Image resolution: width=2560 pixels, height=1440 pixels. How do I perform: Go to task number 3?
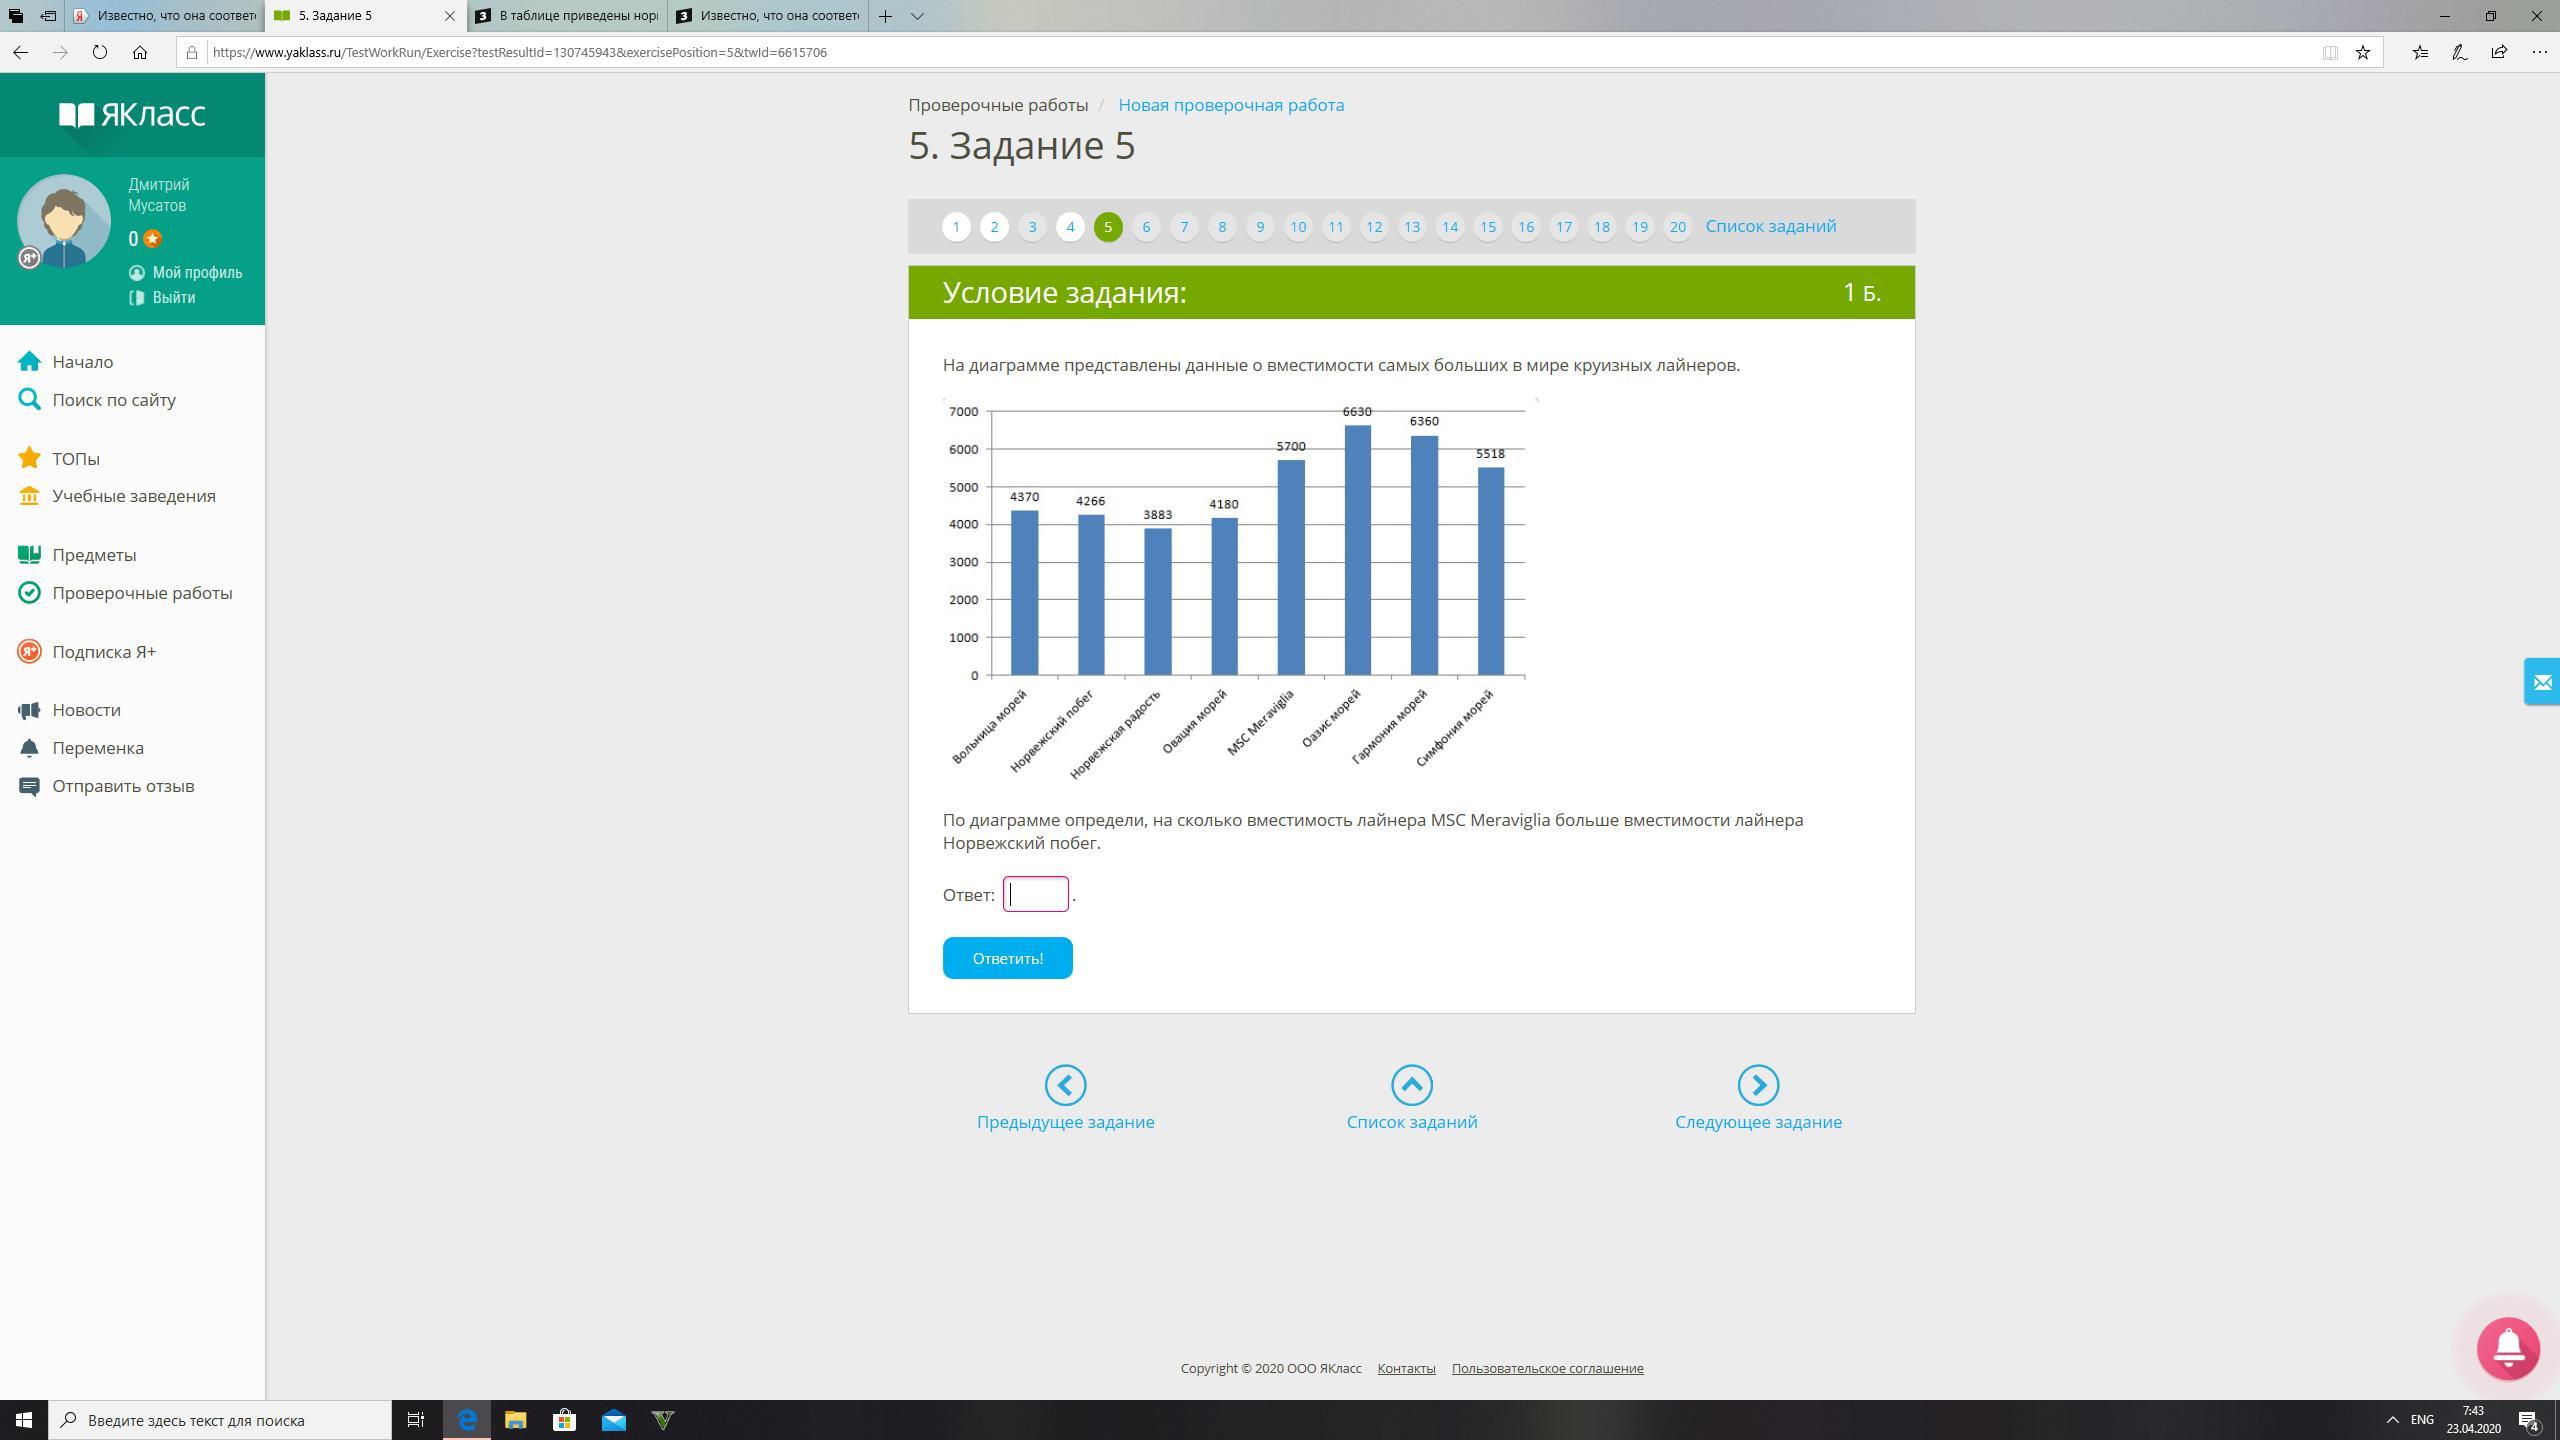[1032, 227]
